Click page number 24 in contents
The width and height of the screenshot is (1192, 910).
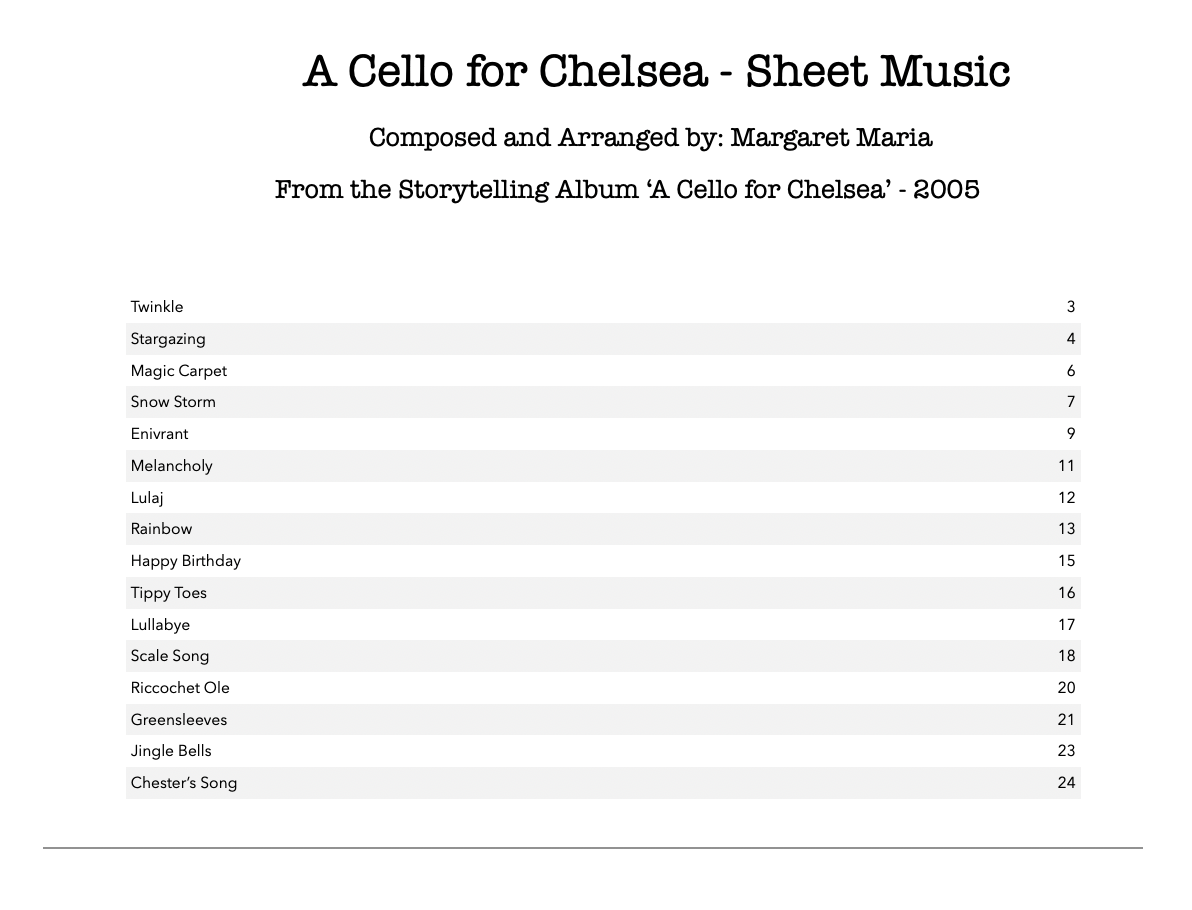pyautogui.click(x=1066, y=783)
